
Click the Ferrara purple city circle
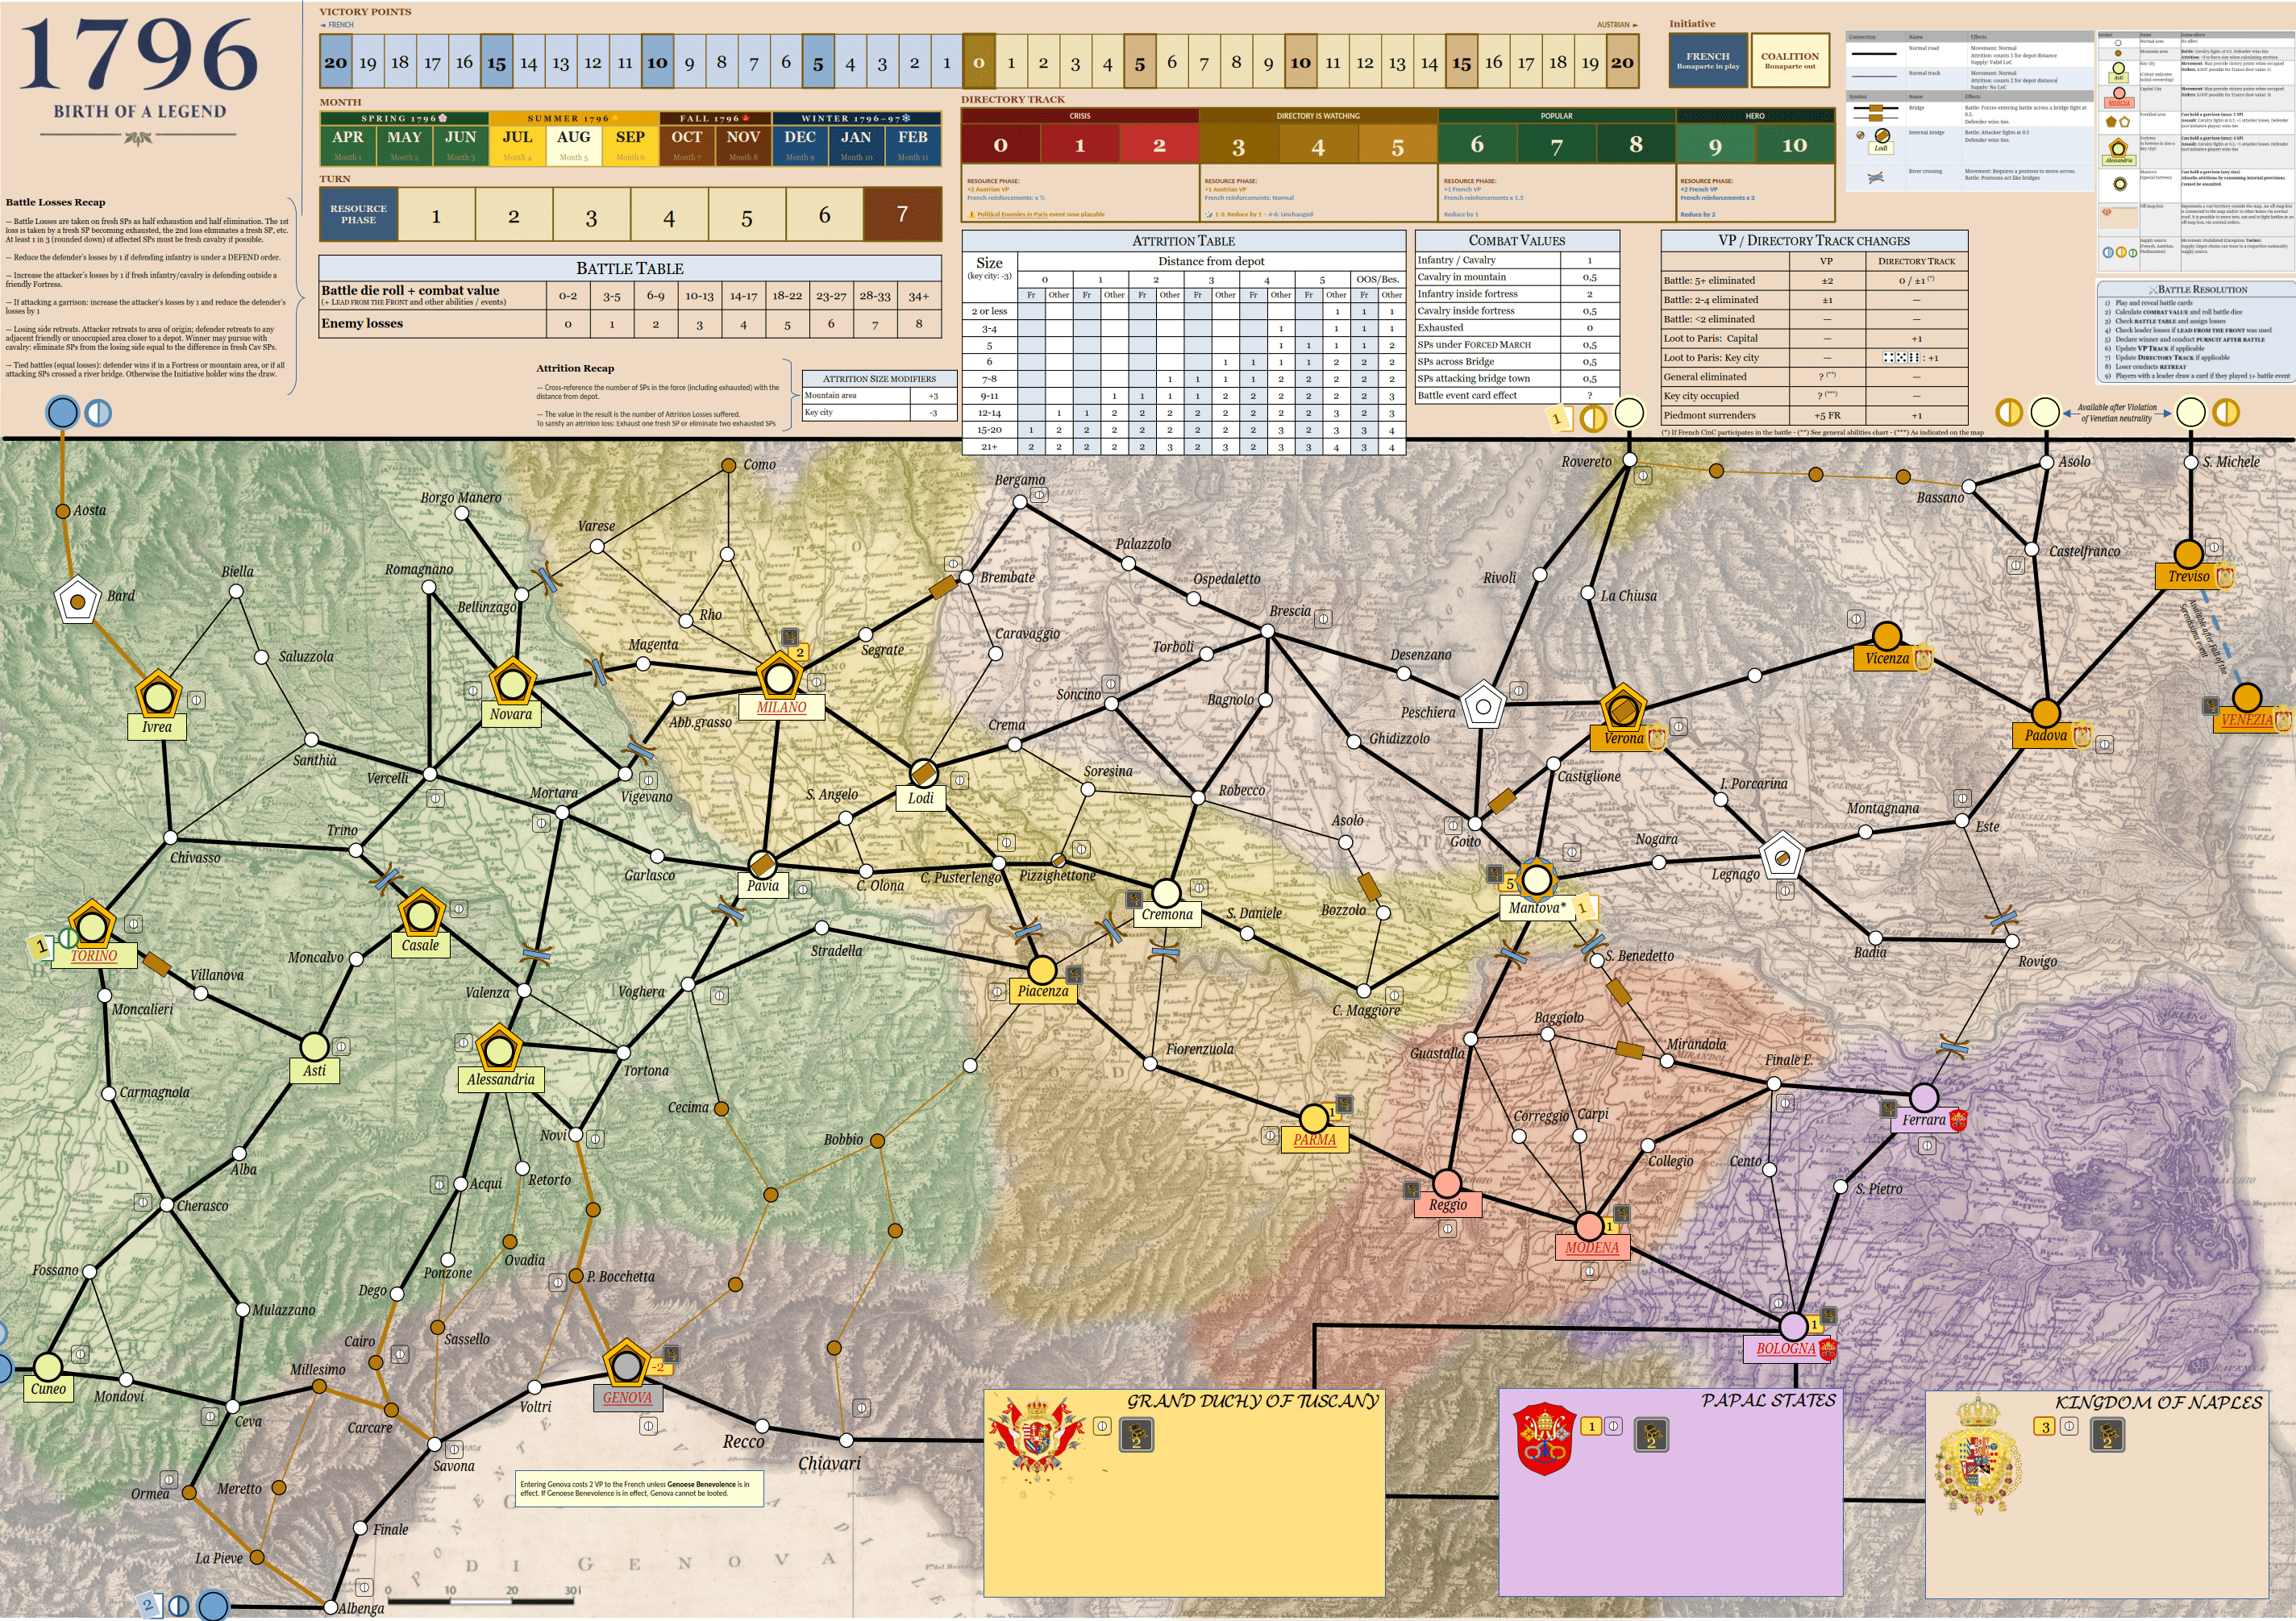pos(1924,1097)
